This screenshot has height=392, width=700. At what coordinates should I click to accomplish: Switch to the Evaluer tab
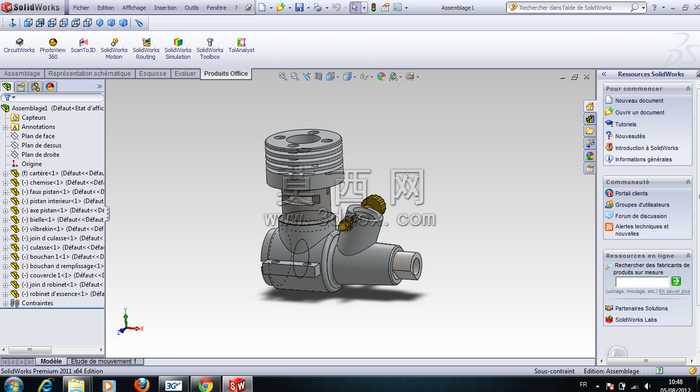click(185, 73)
